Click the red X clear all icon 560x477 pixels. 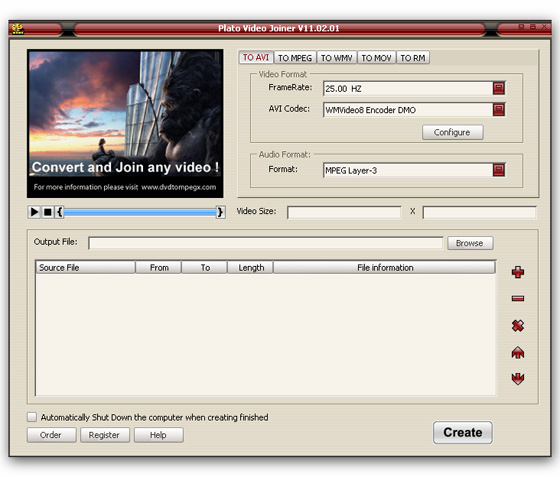[518, 325]
